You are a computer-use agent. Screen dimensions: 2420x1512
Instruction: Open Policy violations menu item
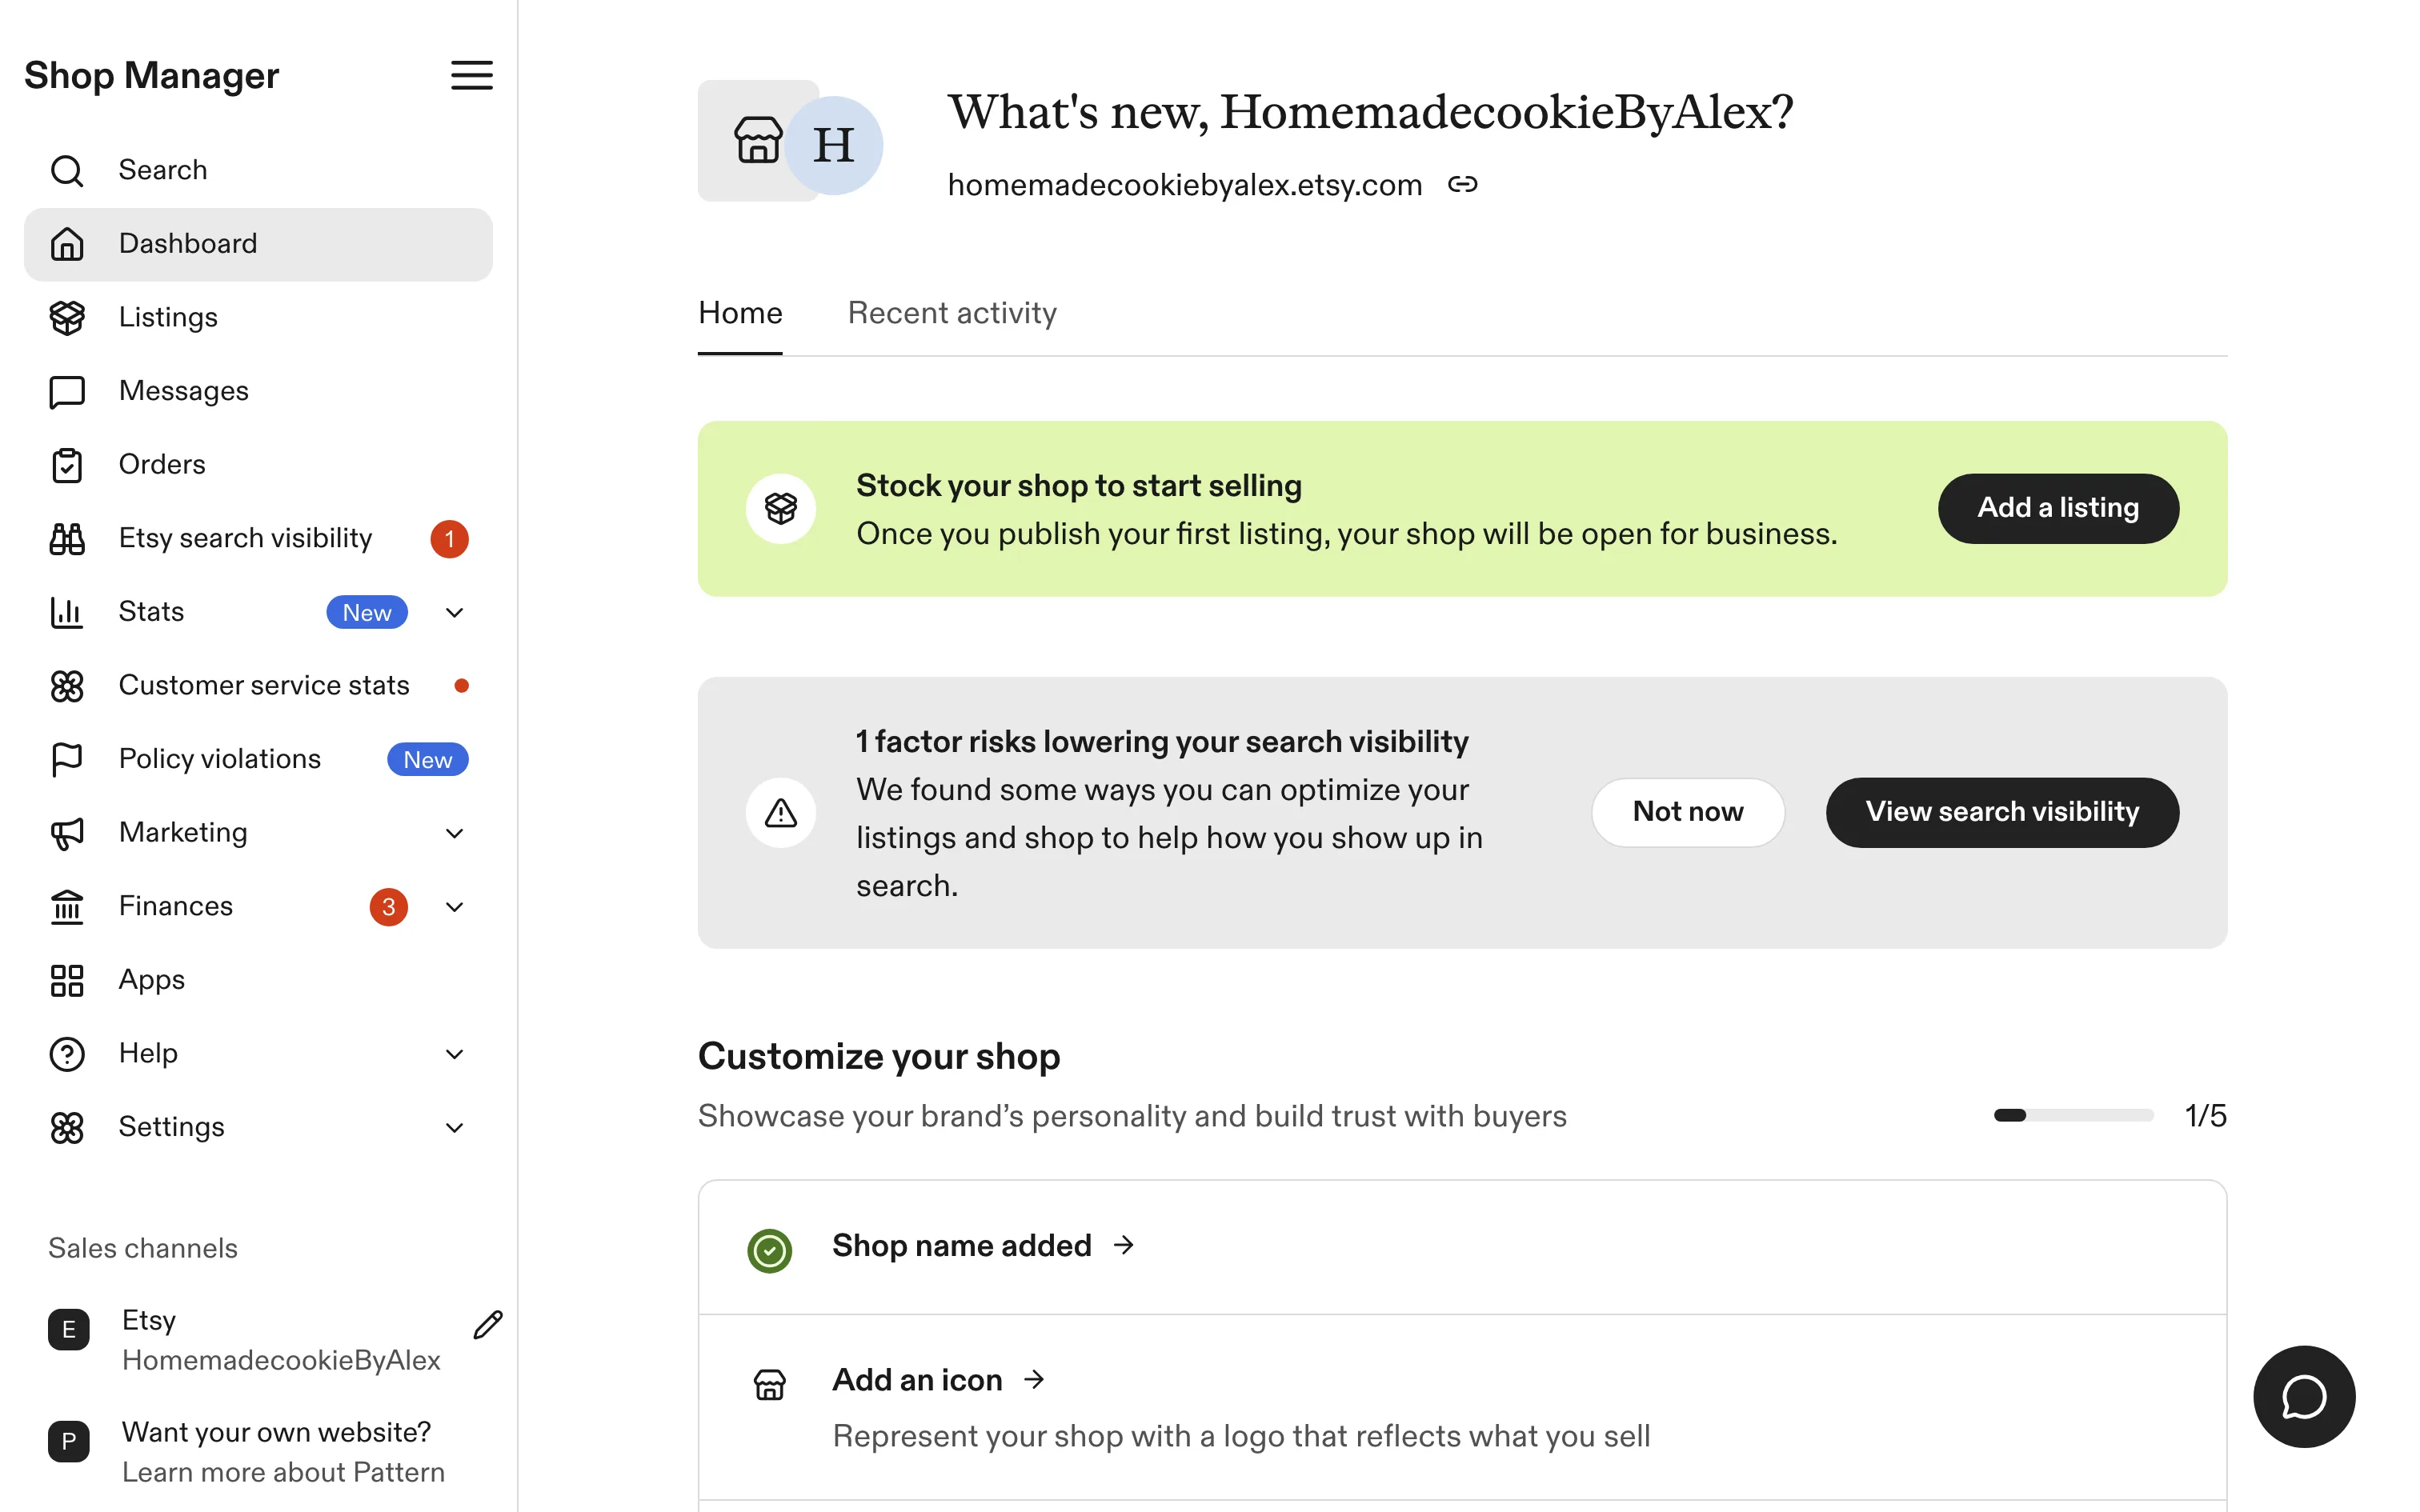point(258,759)
